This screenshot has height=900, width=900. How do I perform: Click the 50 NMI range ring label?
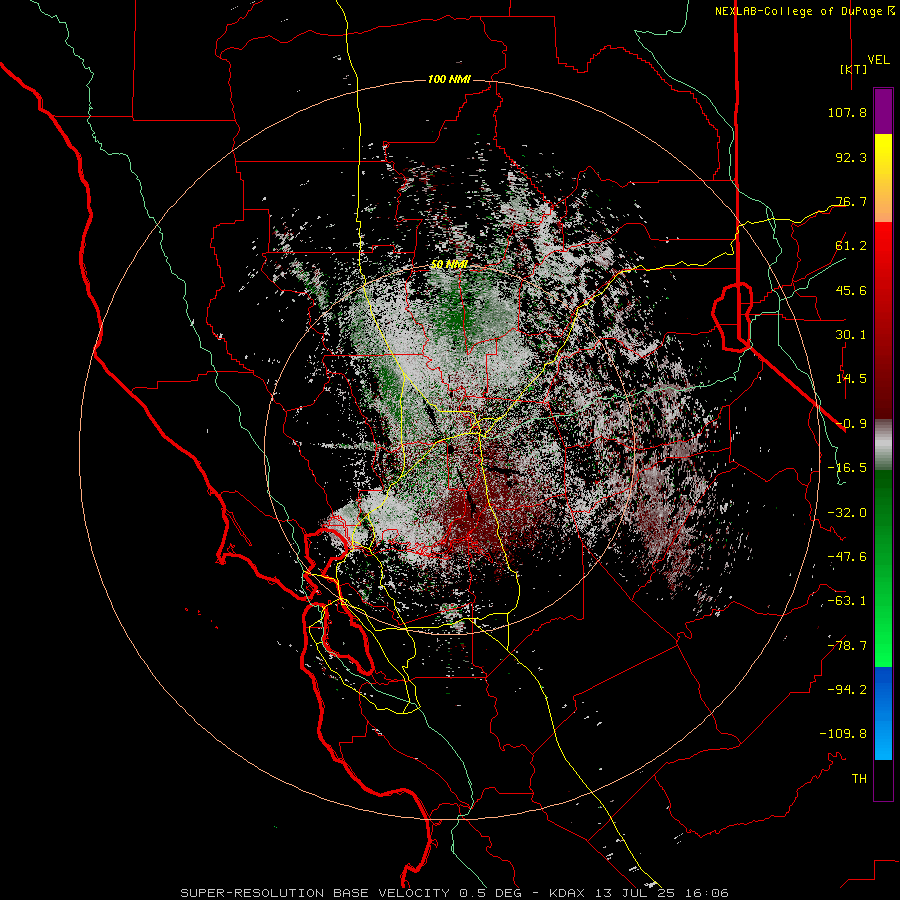point(449,264)
